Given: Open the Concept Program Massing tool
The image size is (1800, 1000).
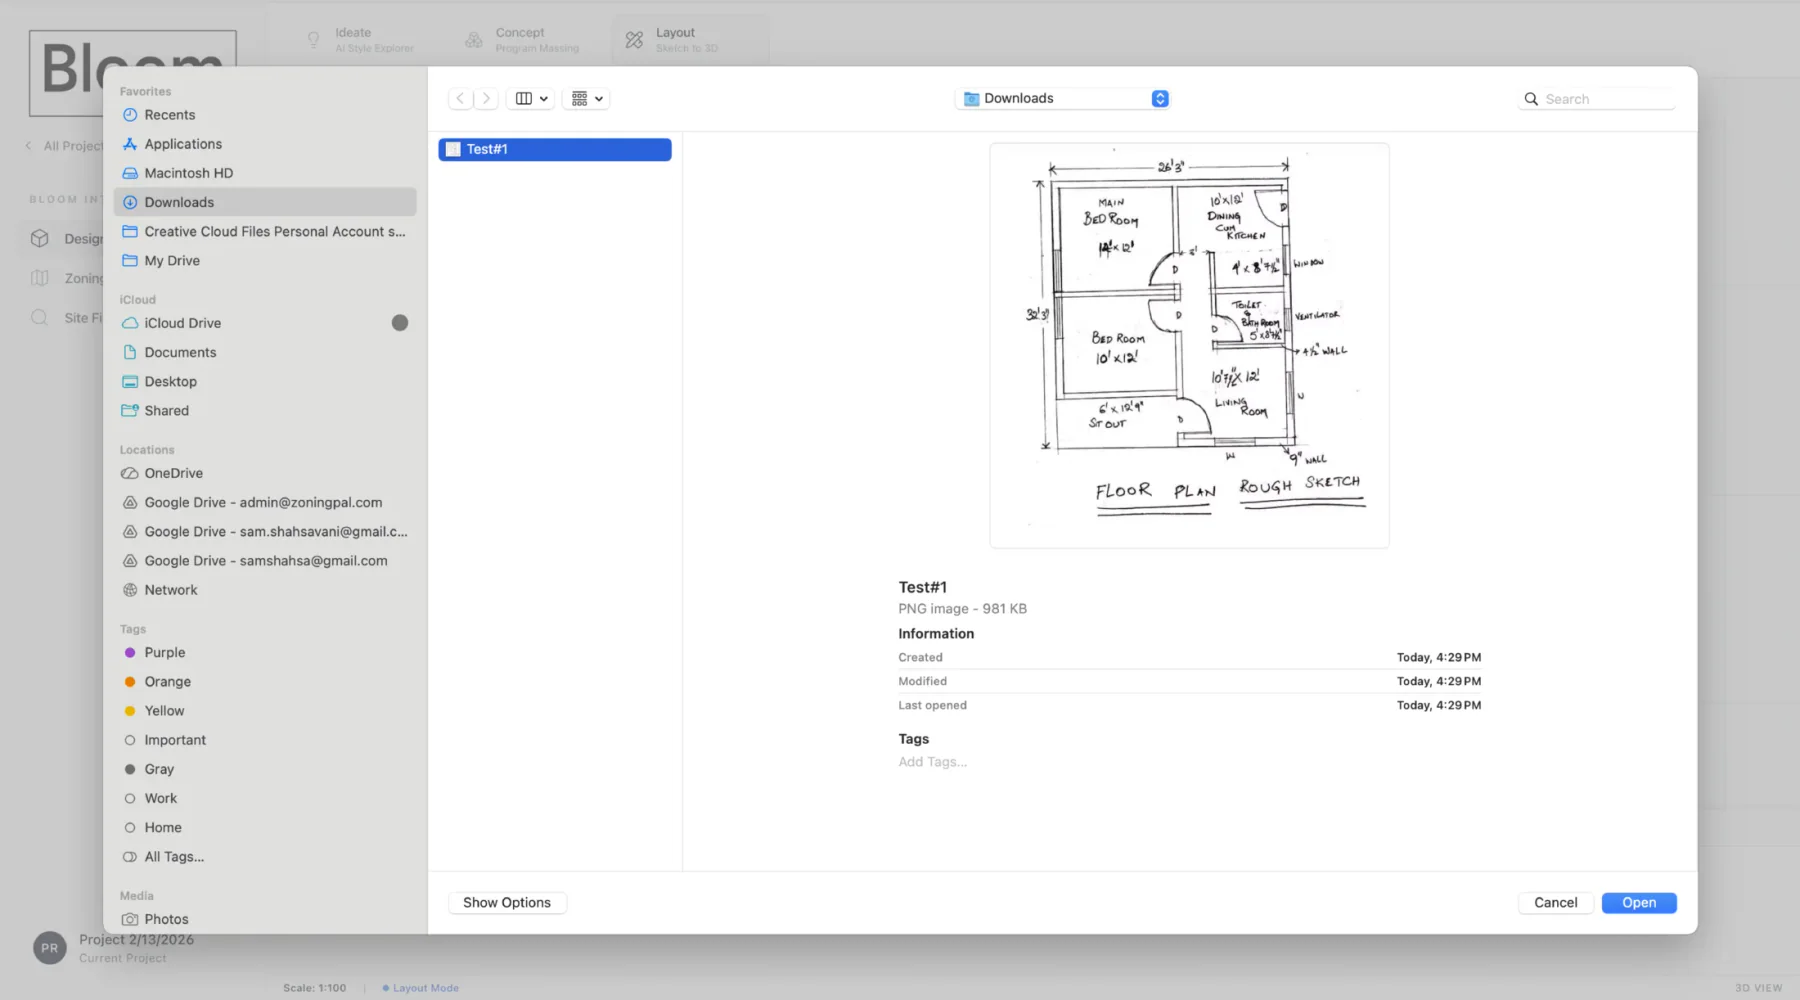Looking at the screenshot, I should [x=473, y=39].
